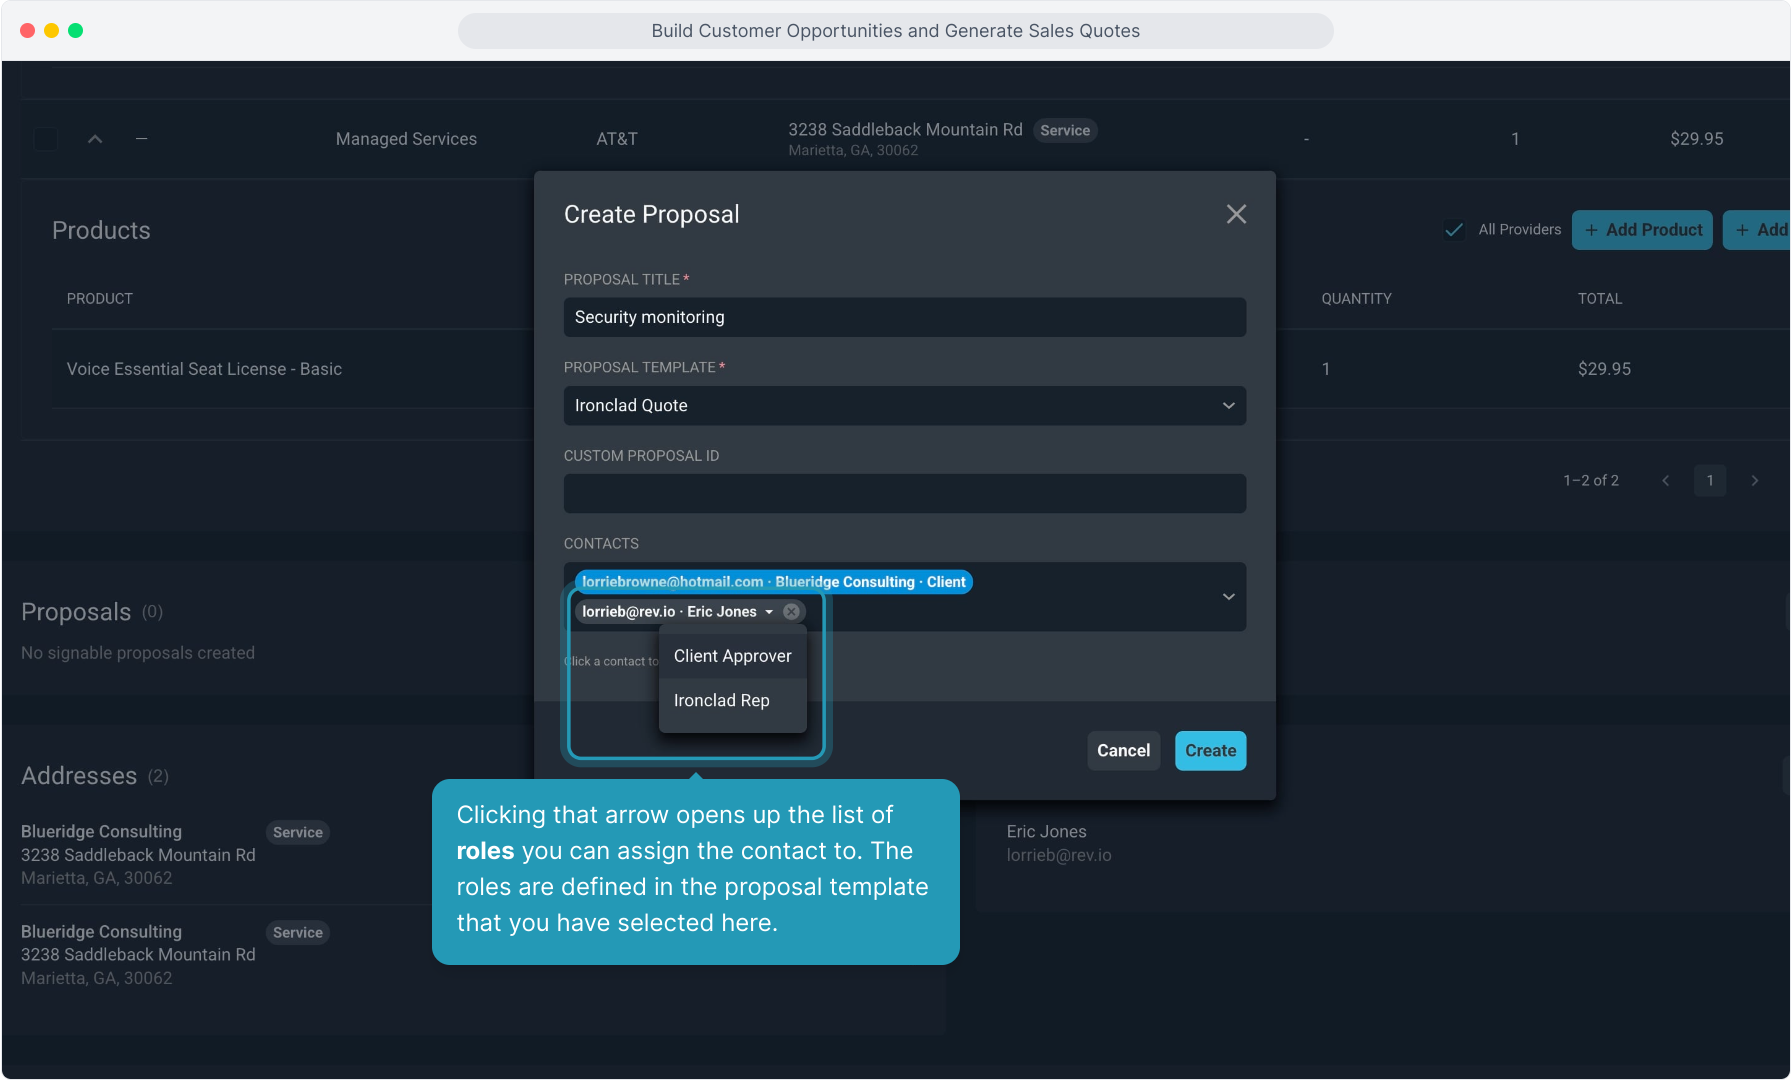Click the minus icon in Managed Services row
Viewport: 1792px width, 1080px height.
[142, 139]
